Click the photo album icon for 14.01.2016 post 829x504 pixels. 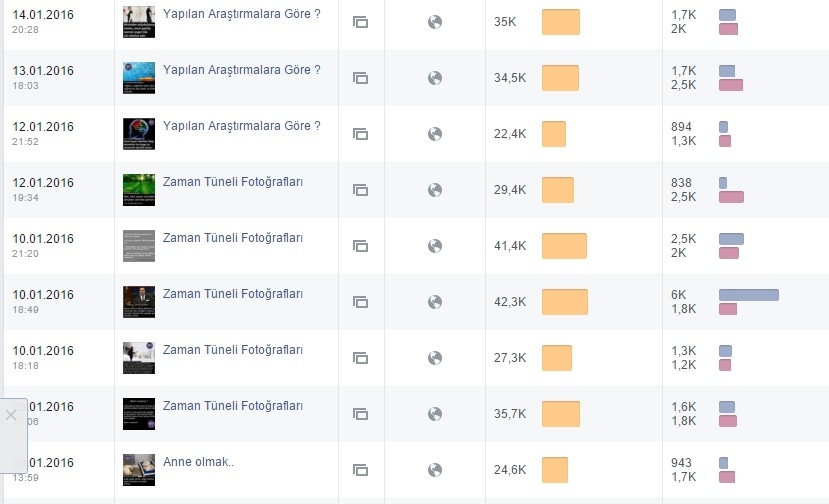(x=360, y=22)
